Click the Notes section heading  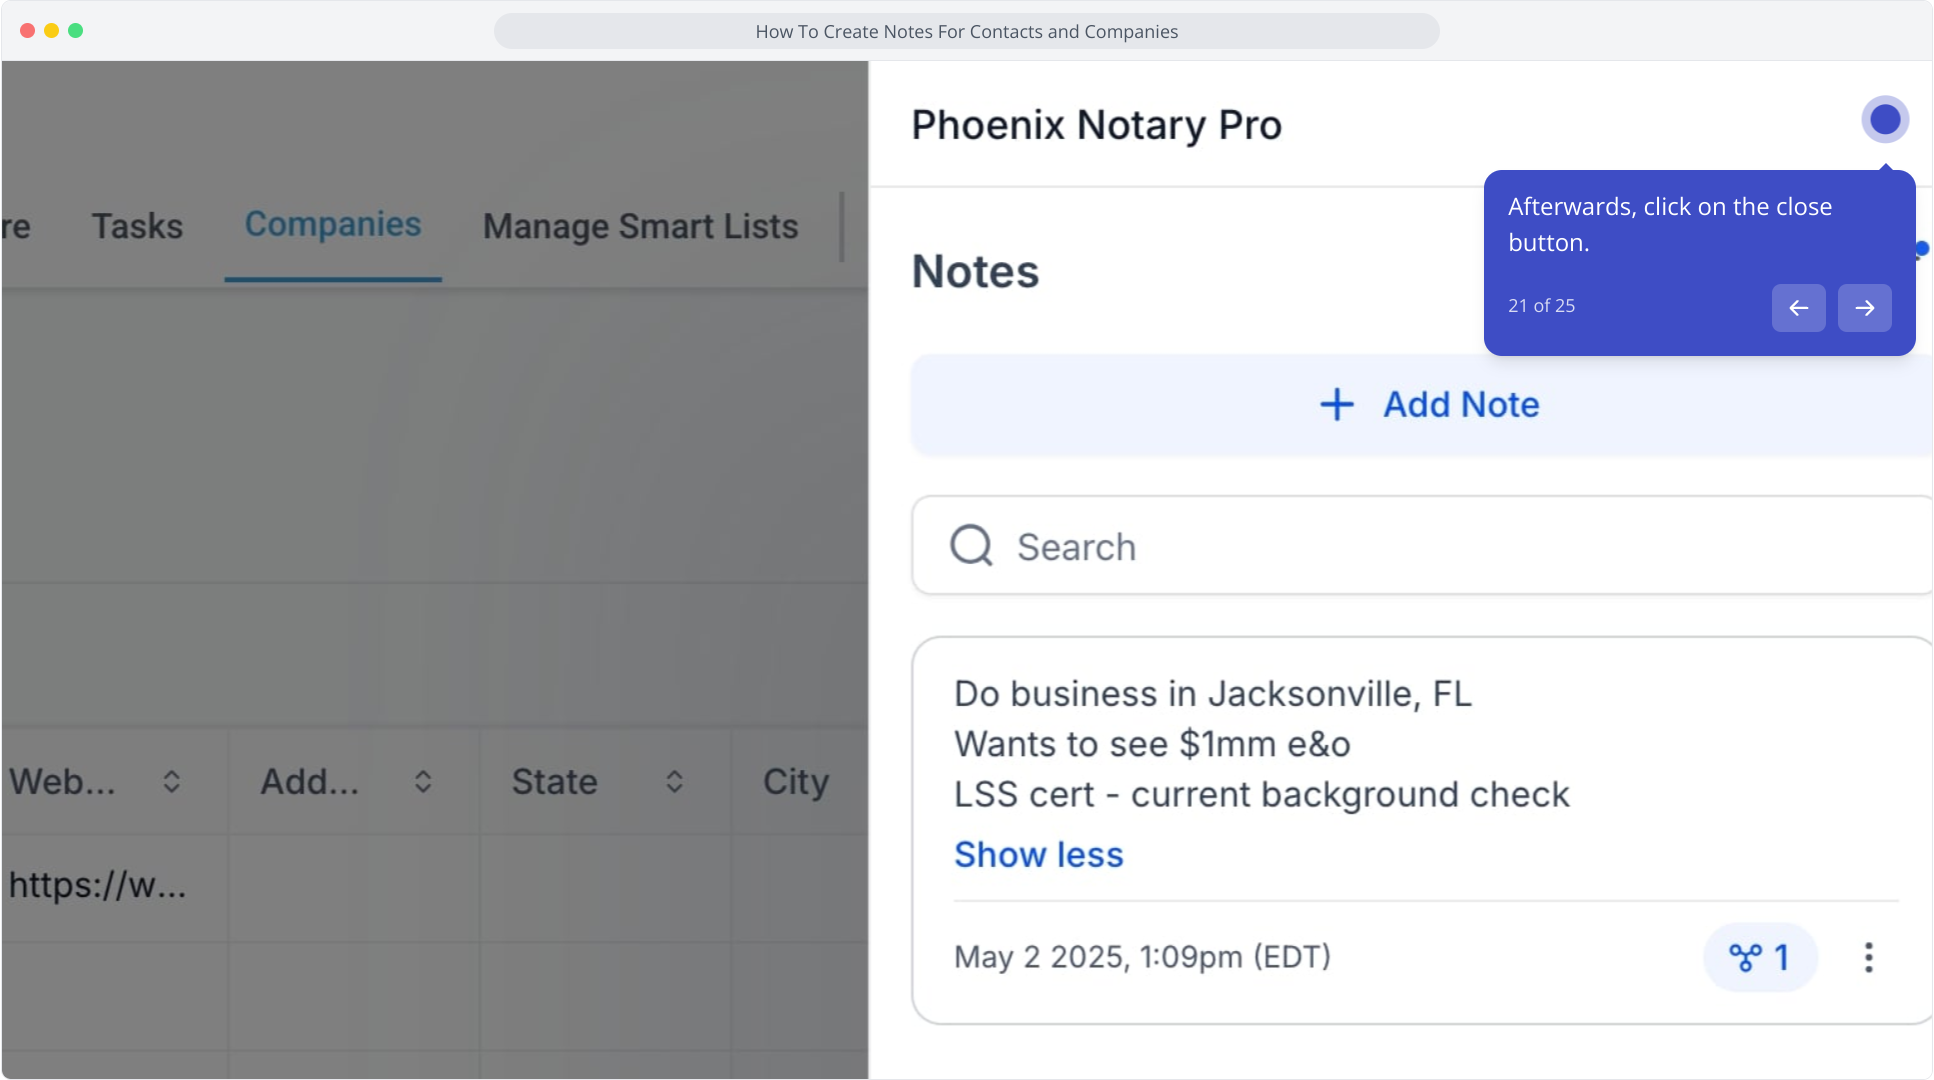click(975, 272)
